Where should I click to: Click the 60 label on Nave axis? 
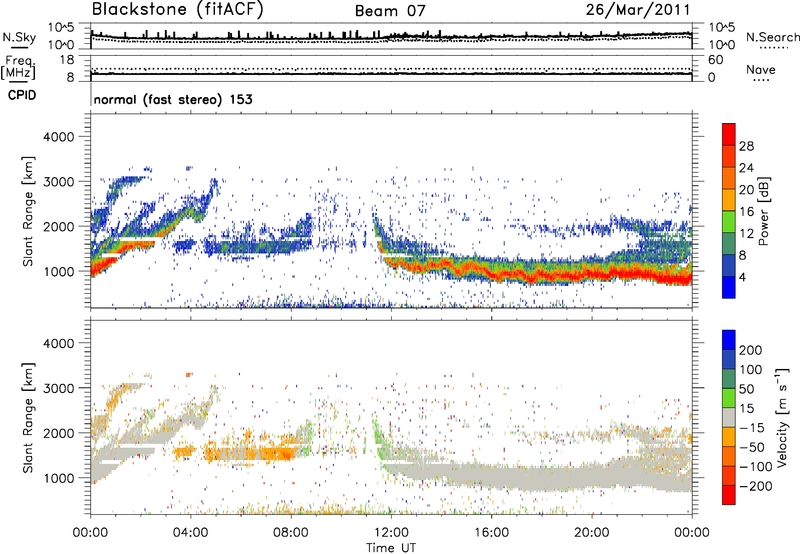click(715, 60)
